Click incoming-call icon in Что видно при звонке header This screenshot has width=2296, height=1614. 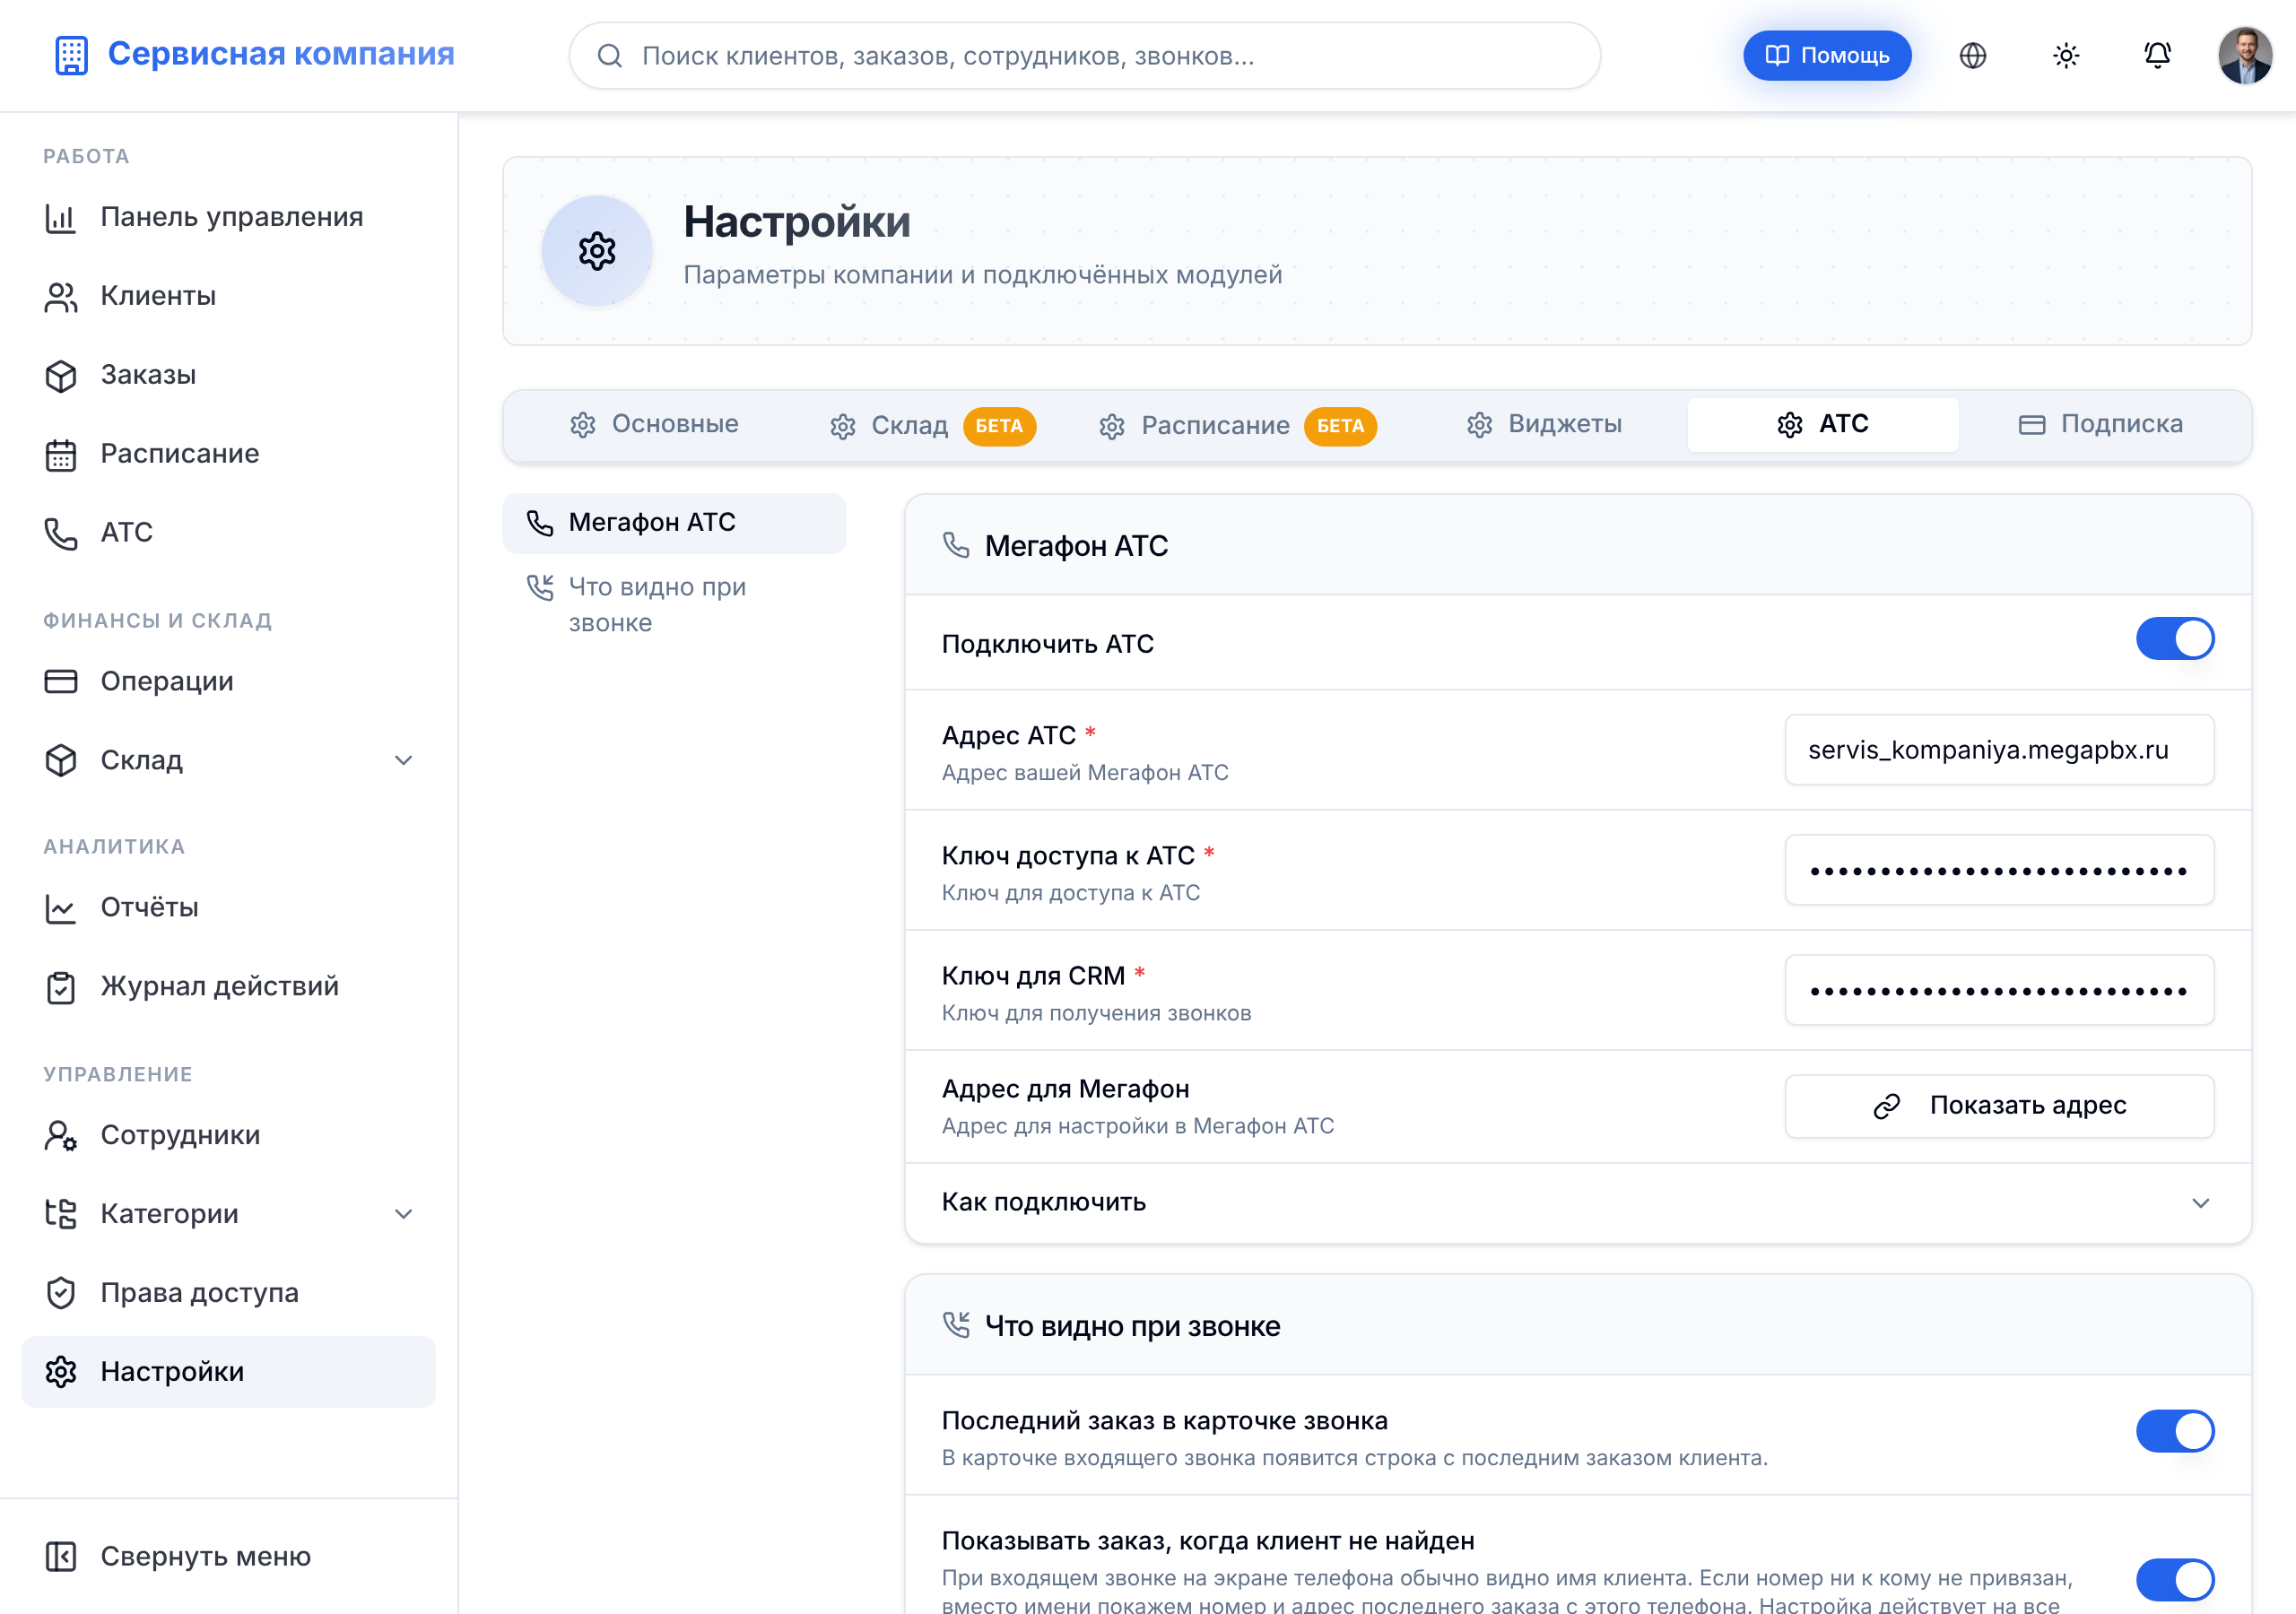(x=956, y=1326)
